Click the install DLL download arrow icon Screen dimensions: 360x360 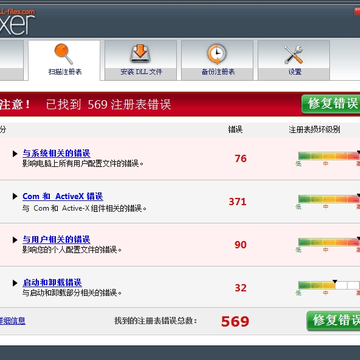click(140, 54)
